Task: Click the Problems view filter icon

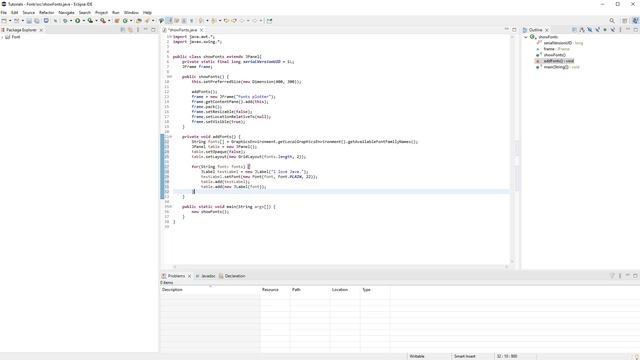Action: click(612, 276)
